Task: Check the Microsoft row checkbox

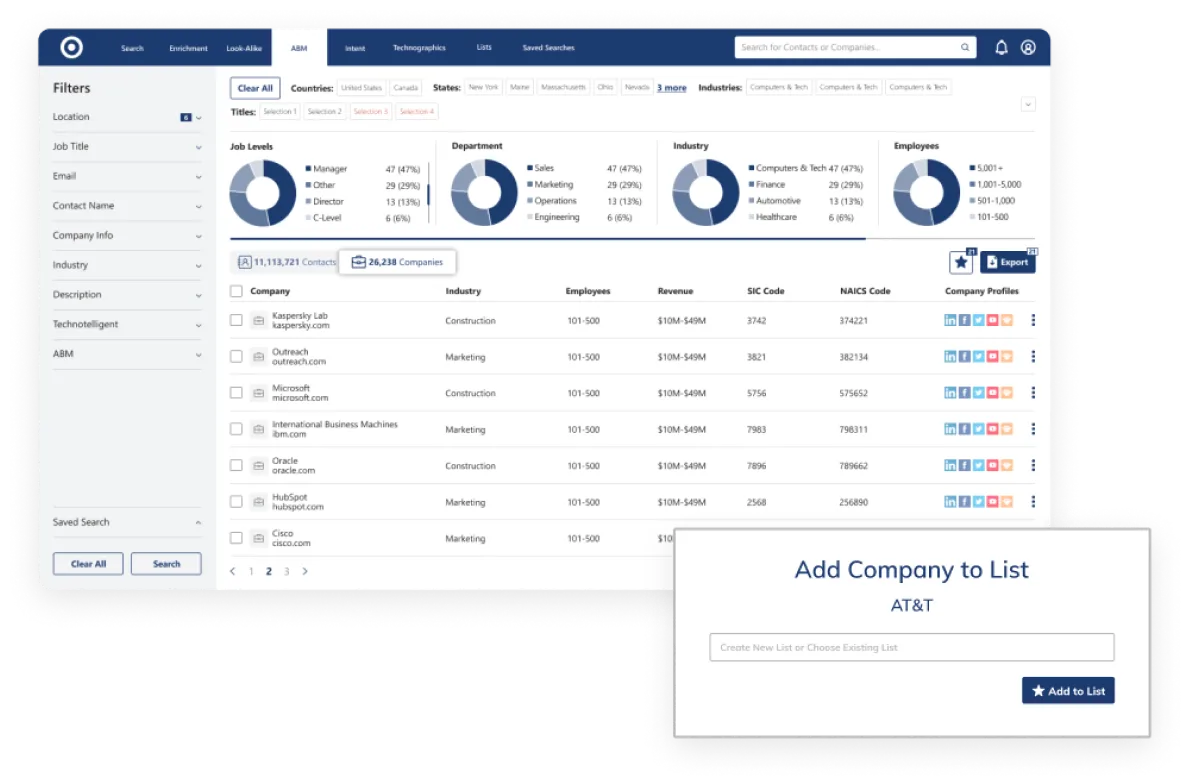Action: coord(237,393)
